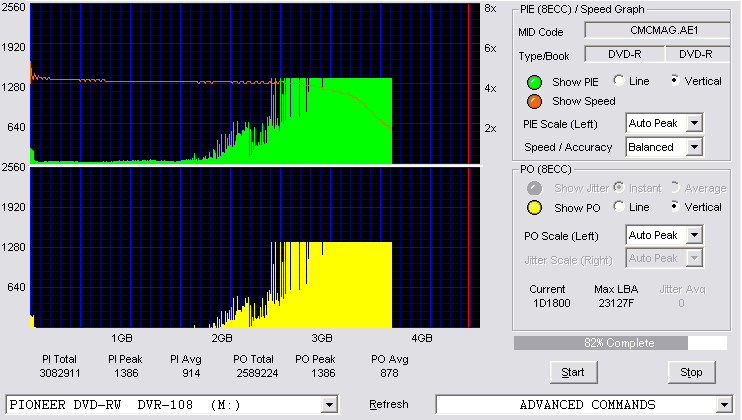This screenshot has height=420, width=742.
Task: Click the 3GB axis label
Action: [x=322, y=338]
